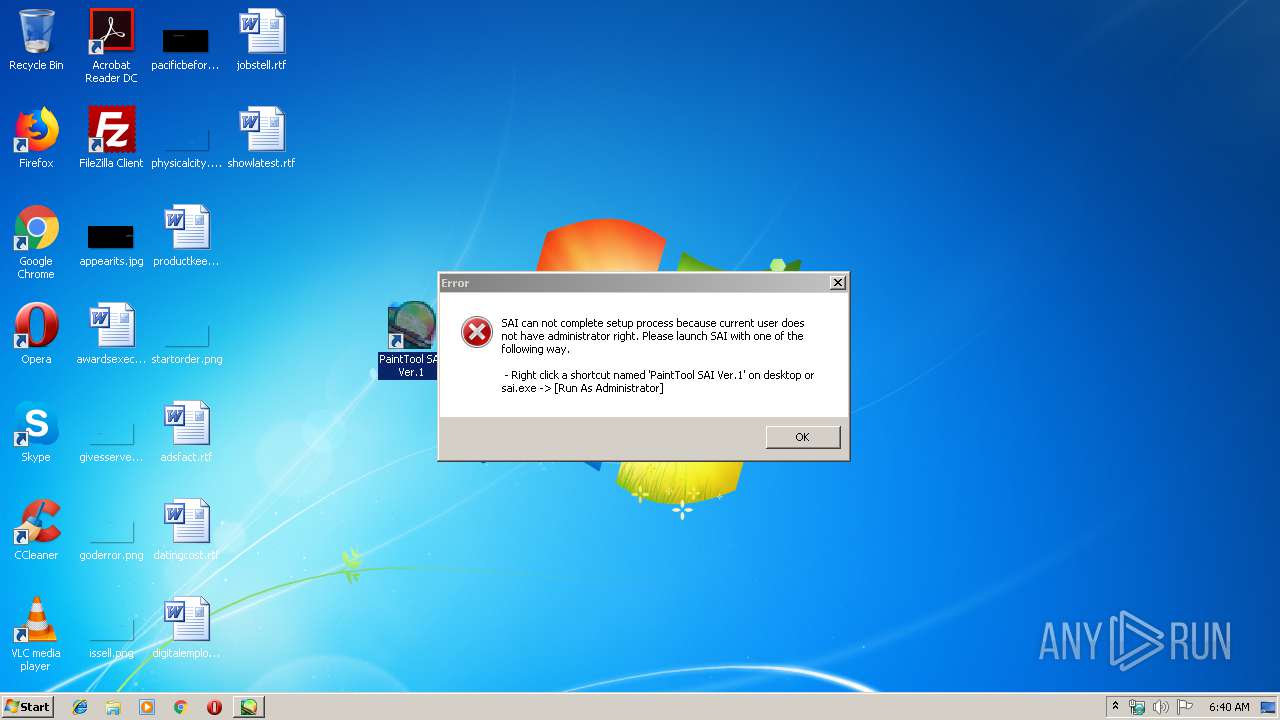Select FileZilla Client shortcut

coord(111,138)
